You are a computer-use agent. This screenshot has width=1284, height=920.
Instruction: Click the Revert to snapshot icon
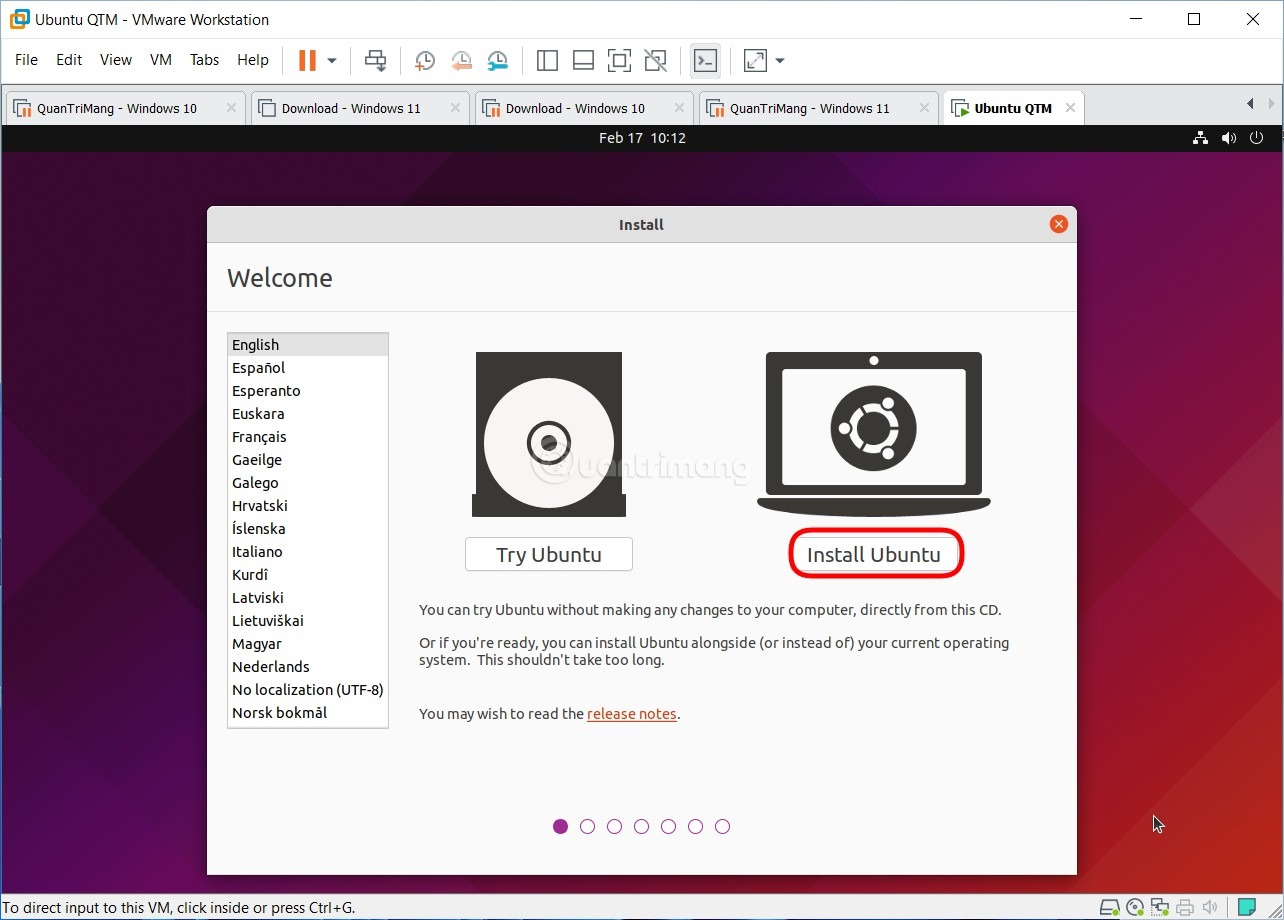461,60
